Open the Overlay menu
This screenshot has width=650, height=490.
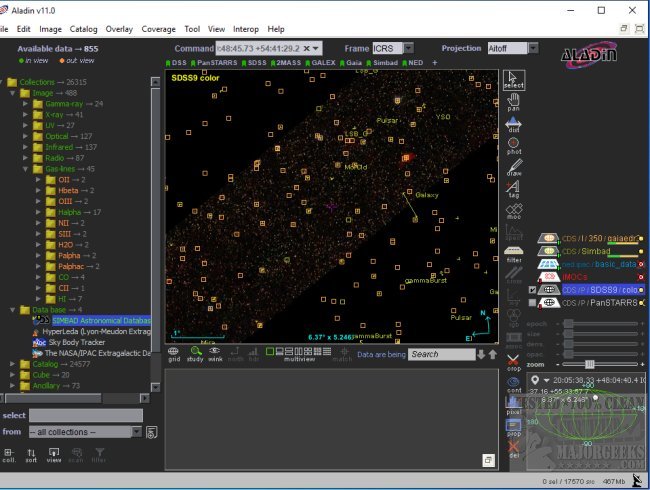tap(119, 29)
